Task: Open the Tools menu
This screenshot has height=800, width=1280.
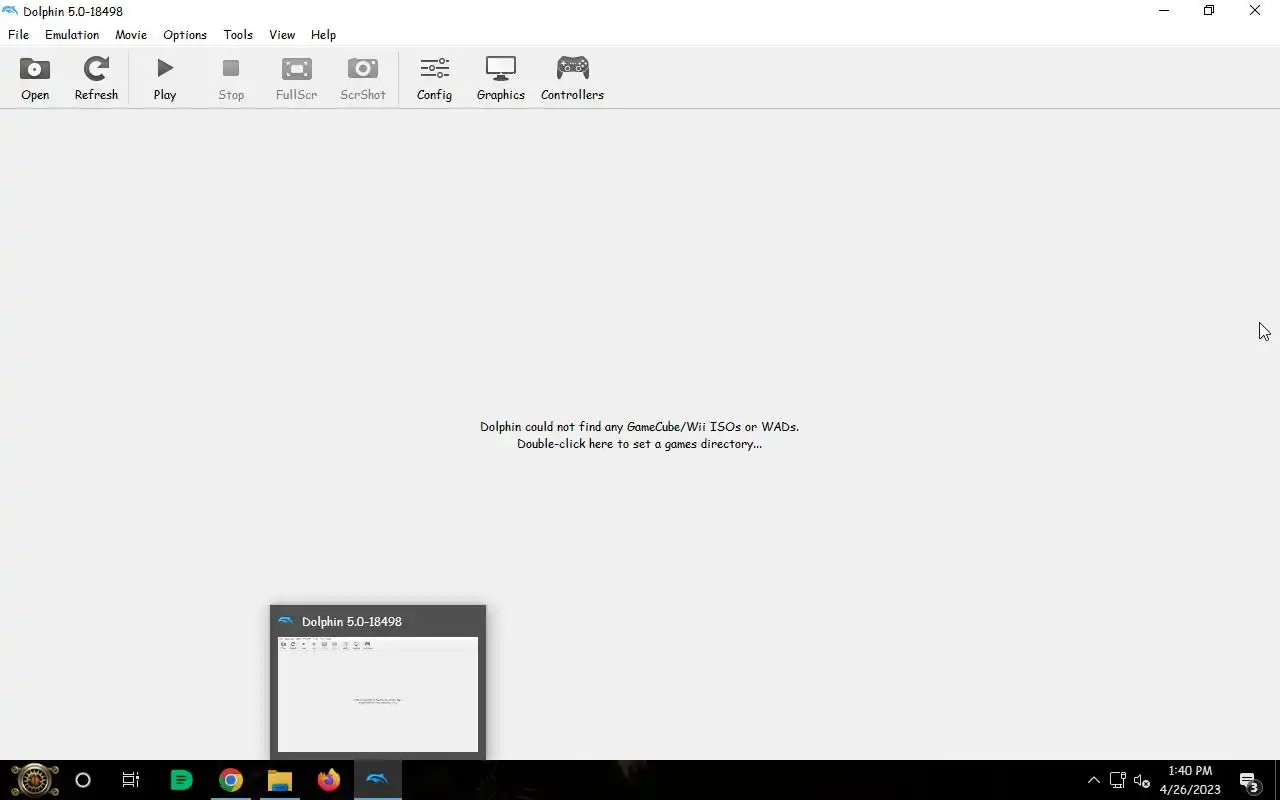Action: [x=238, y=34]
